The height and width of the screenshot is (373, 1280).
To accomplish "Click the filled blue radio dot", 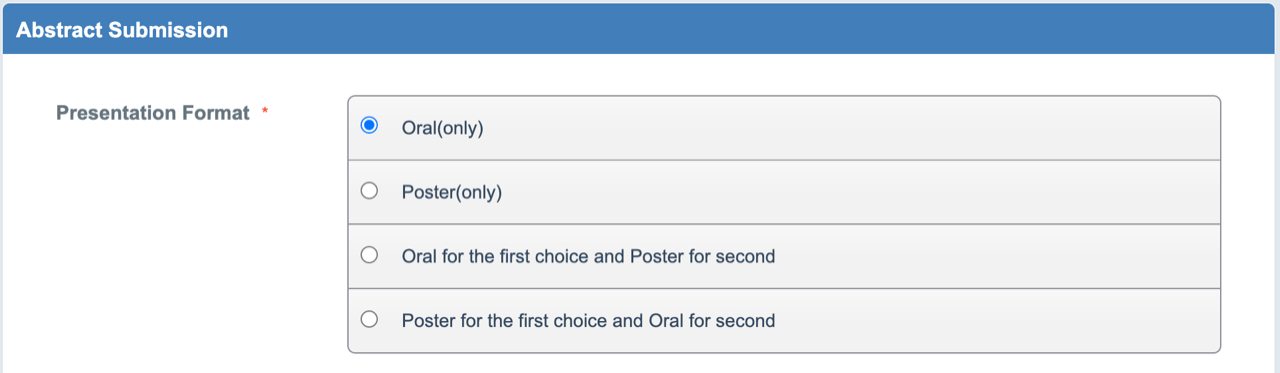I will click(x=369, y=126).
